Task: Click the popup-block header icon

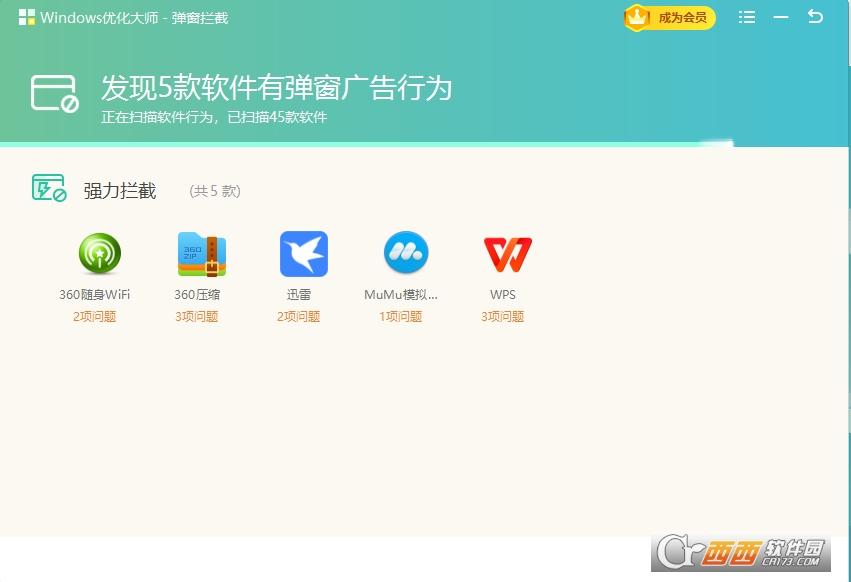Action: 54,93
